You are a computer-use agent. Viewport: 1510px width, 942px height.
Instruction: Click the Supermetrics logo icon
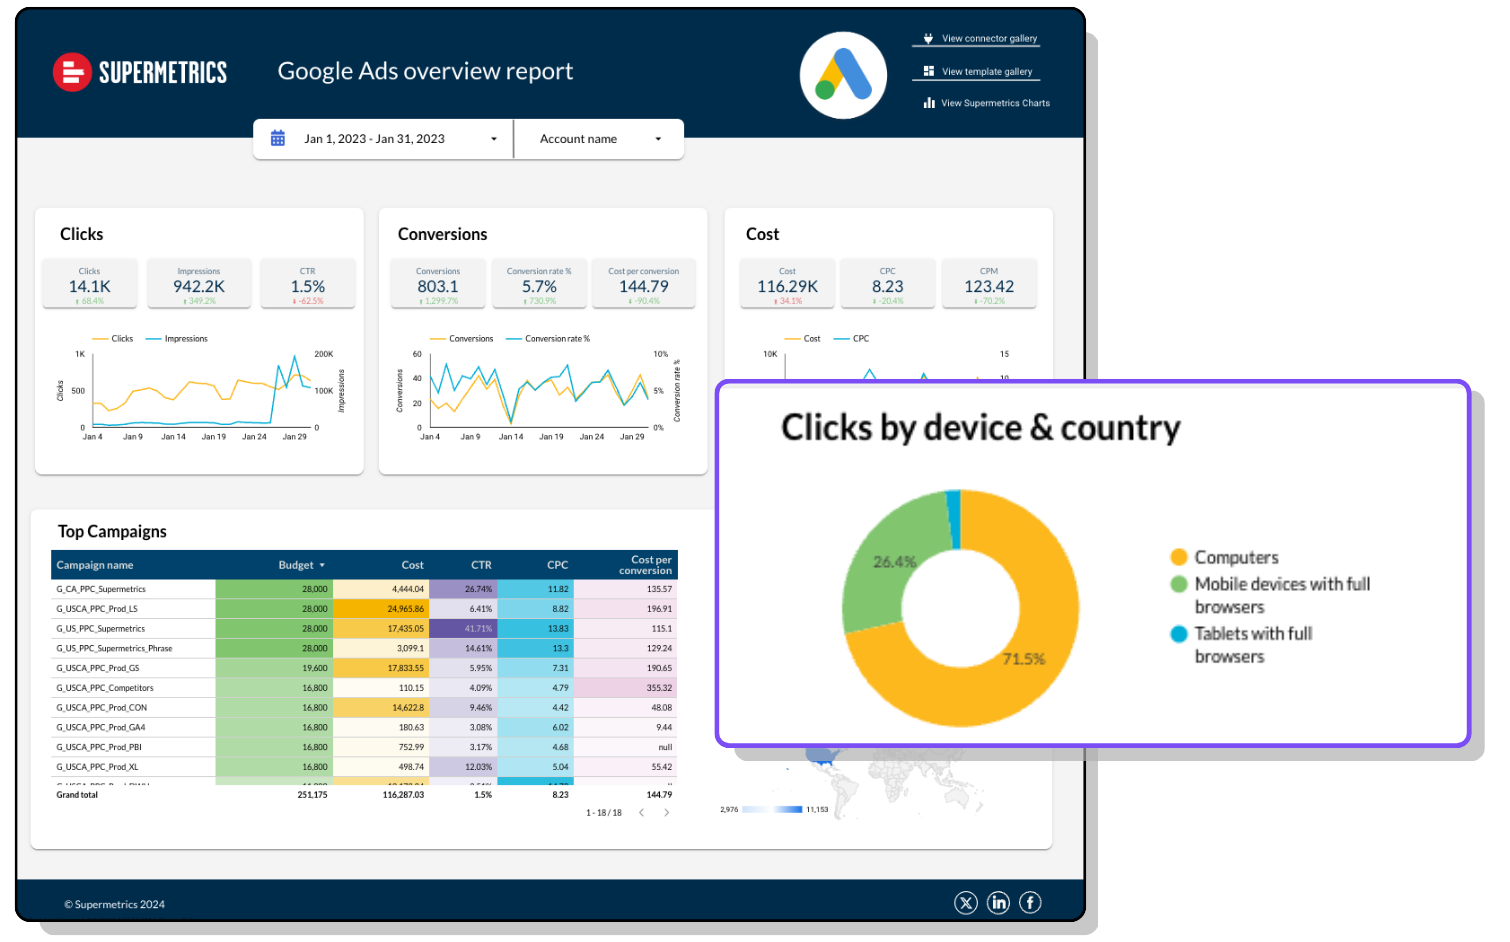tap(72, 72)
